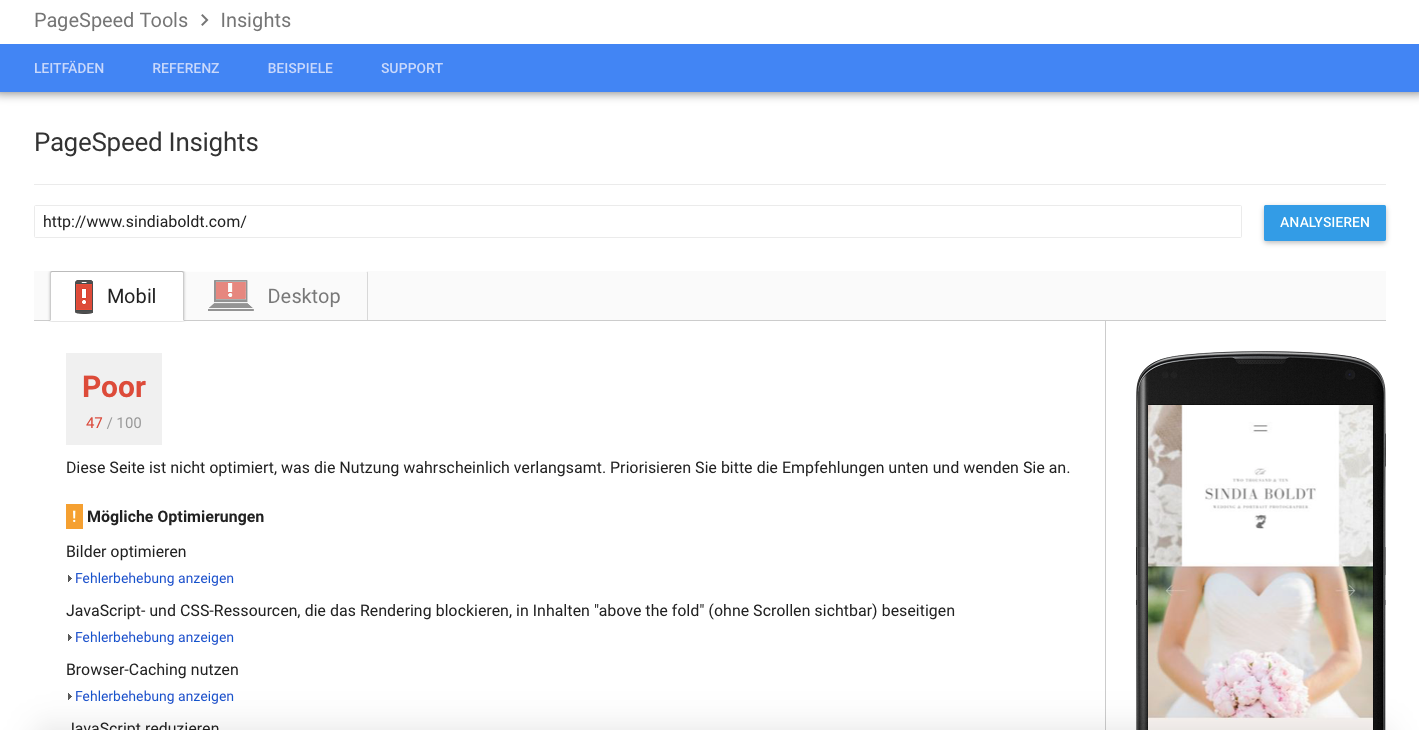Go to PageSpeed Tools breadcrumb link
This screenshot has width=1419, height=730.
coord(111,20)
